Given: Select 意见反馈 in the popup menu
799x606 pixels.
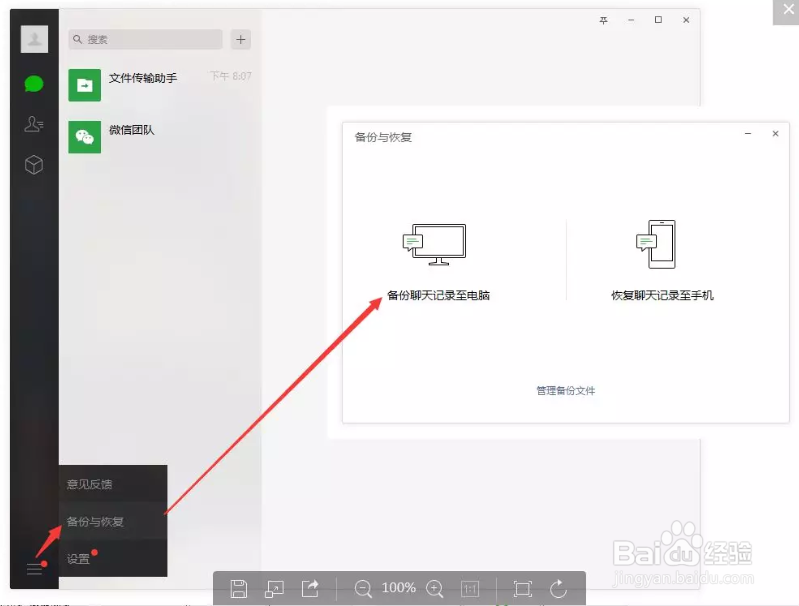Looking at the screenshot, I should 113,484.
